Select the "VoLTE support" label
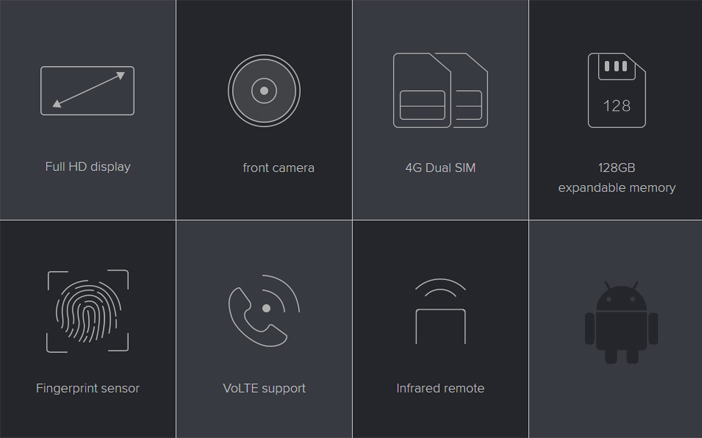 tap(264, 388)
